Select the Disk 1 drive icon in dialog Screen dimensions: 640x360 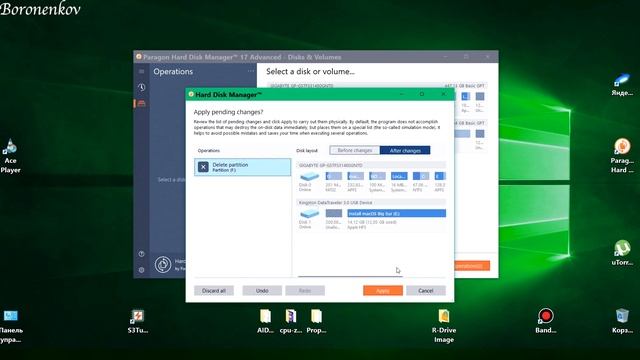[309, 213]
